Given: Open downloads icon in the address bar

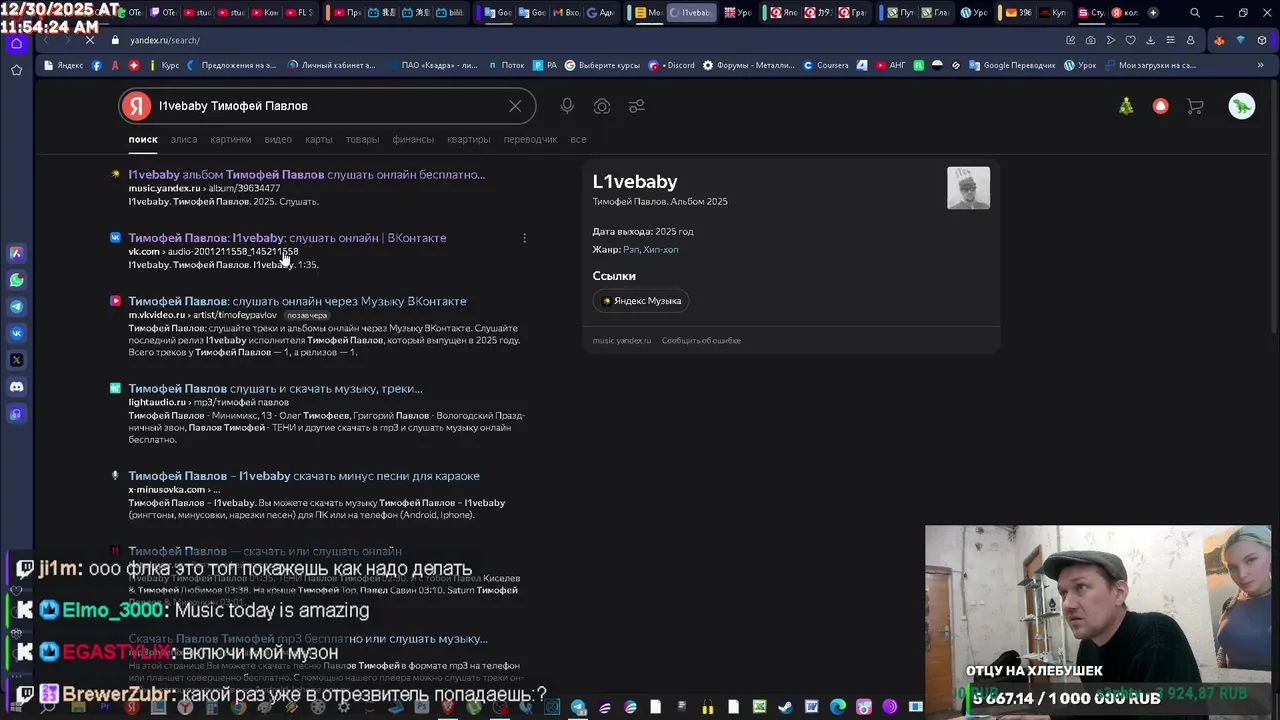Looking at the screenshot, I should pyautogui.click(x=1150, y=40).
